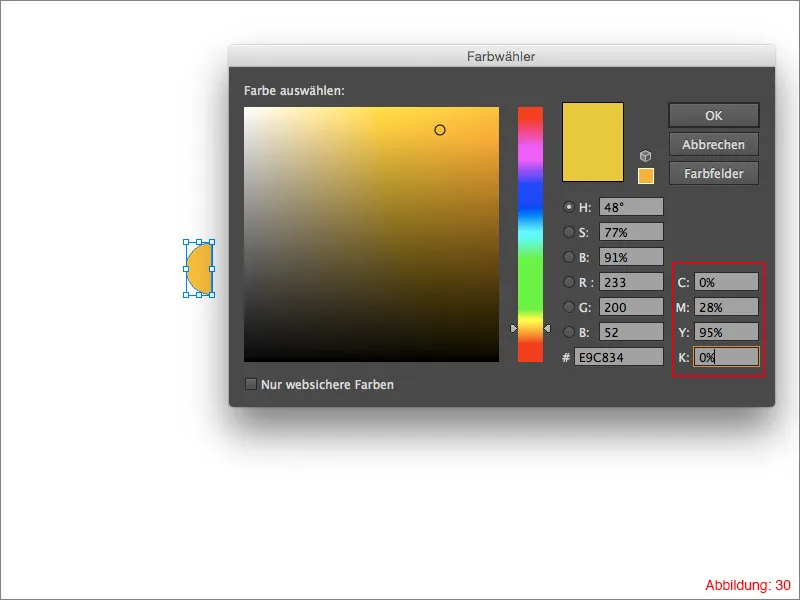Click the C cyan field showing 0%
Viewport: 800px width, 600px height.
point(726,282)
